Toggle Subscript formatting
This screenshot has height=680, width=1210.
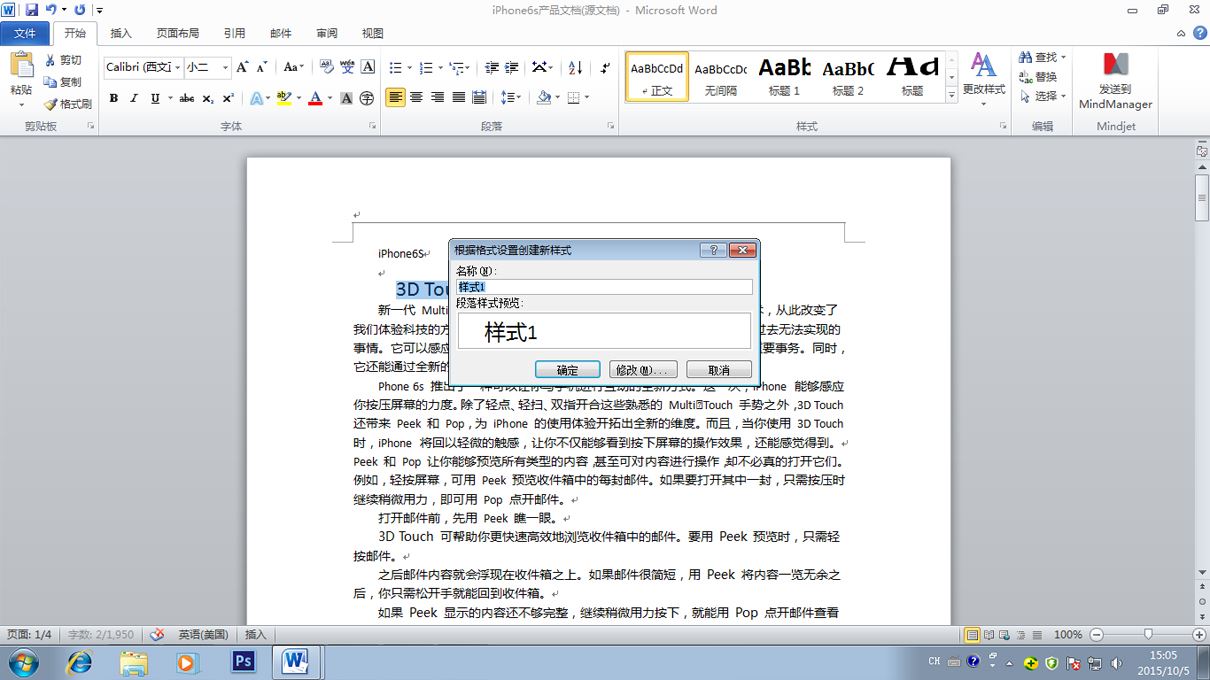pos(207,98)
